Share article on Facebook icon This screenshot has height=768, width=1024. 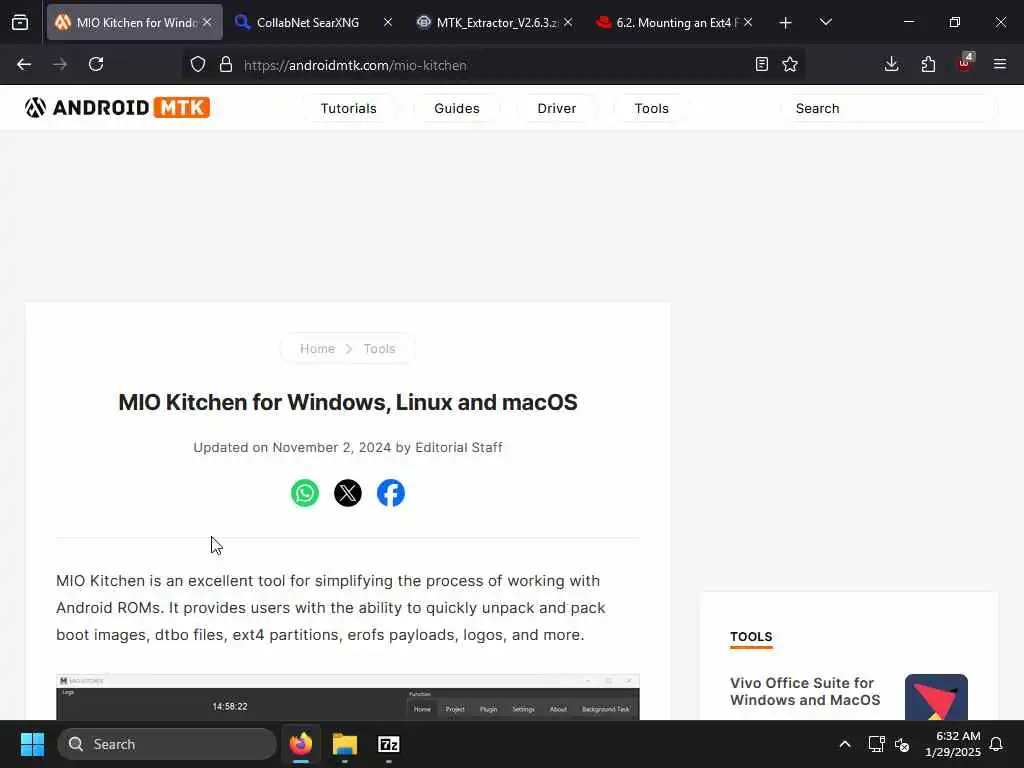pos(391,493)
